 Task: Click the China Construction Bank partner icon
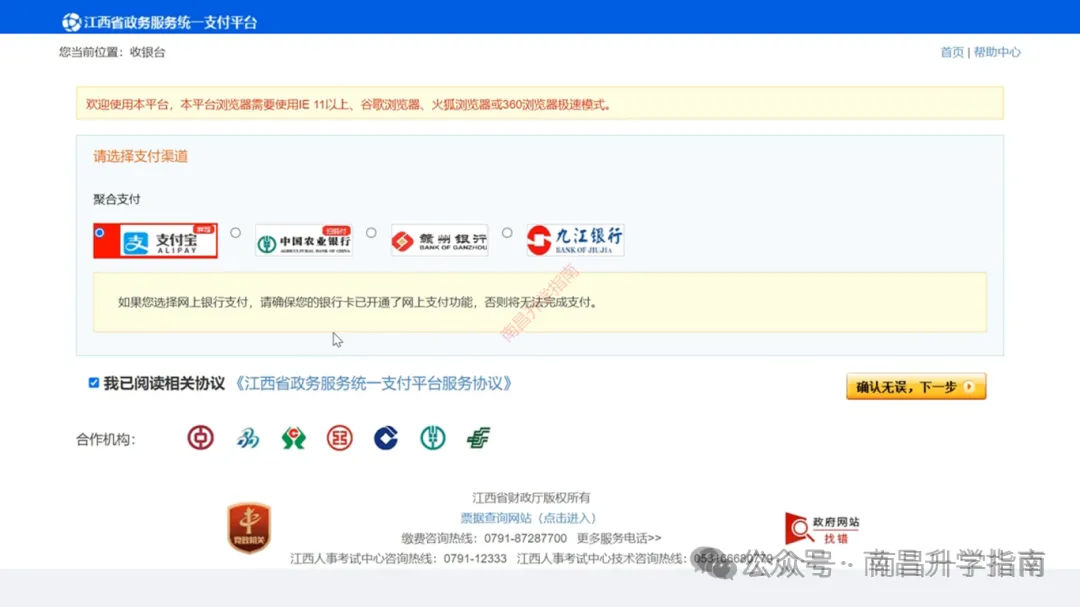pos(386,438)
